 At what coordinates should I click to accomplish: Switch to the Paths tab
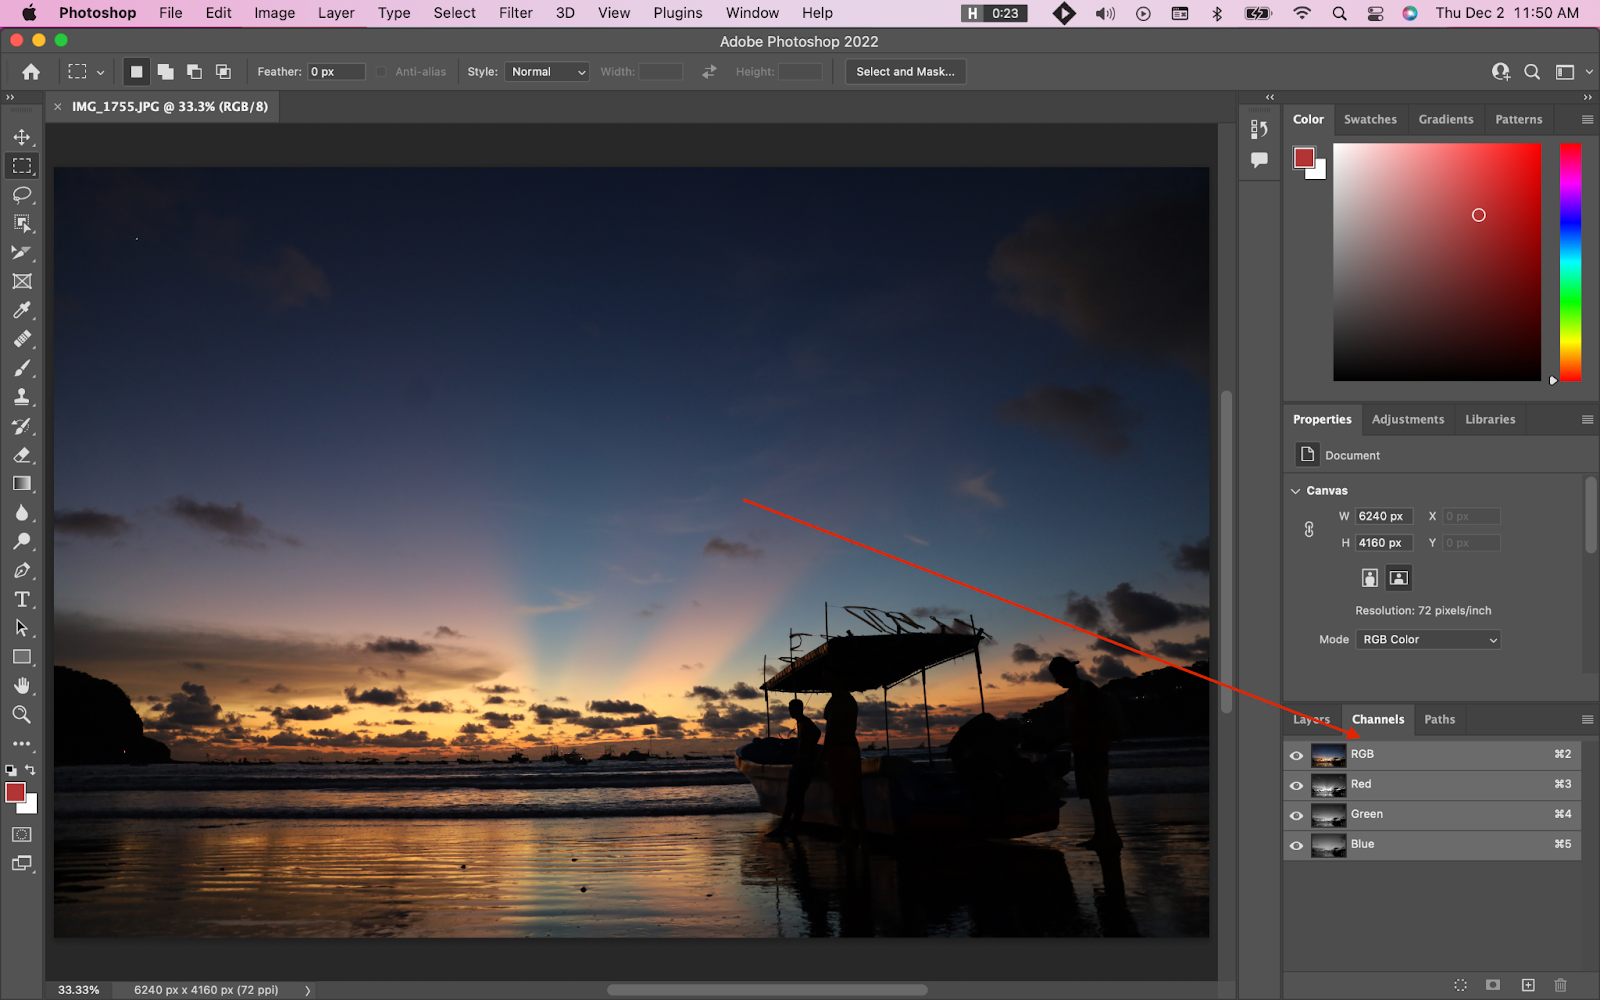coord(1439,719)
